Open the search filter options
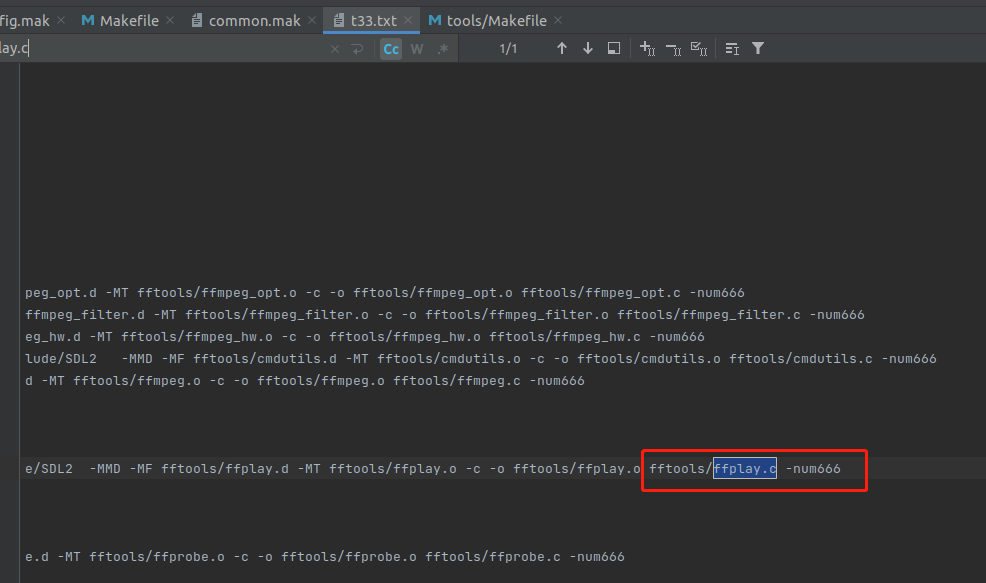The image size is (986, 583). pos(758,48)
